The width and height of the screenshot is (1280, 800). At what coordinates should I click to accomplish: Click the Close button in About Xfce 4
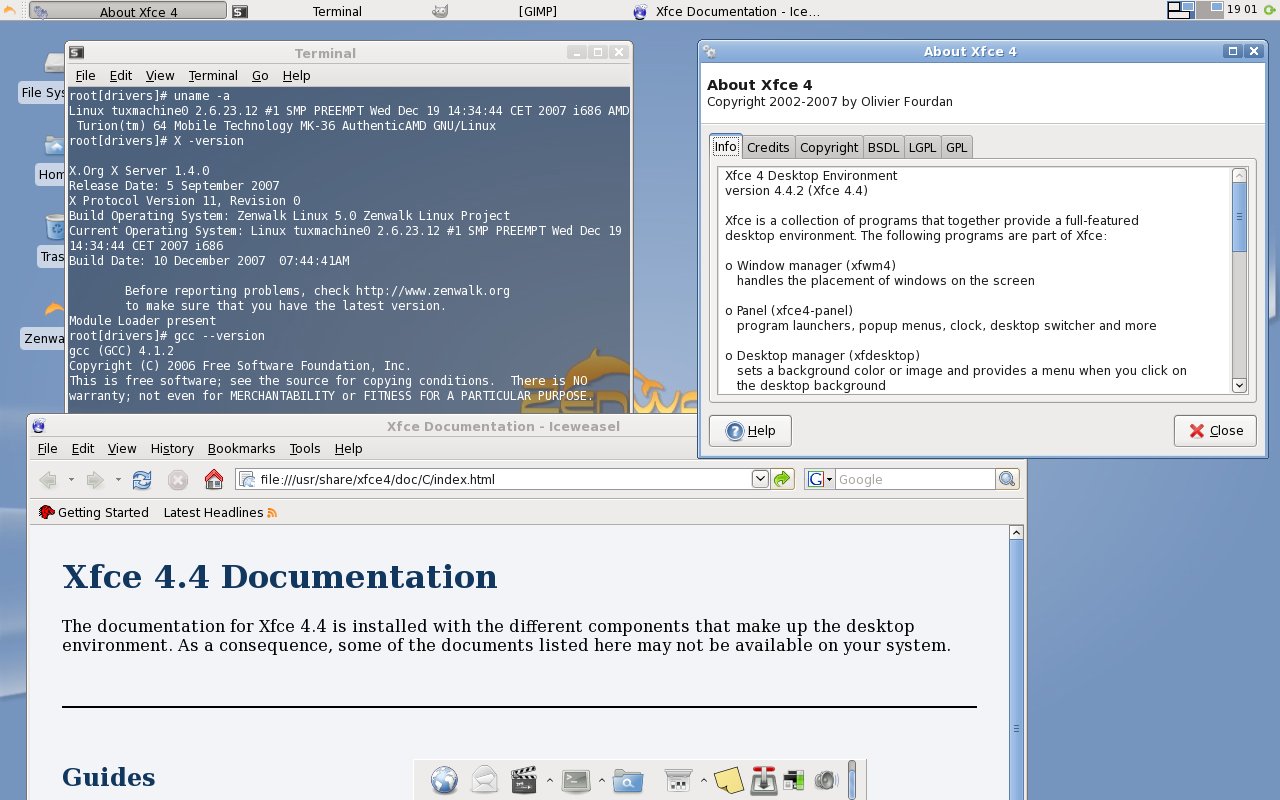click(1215, 431)
